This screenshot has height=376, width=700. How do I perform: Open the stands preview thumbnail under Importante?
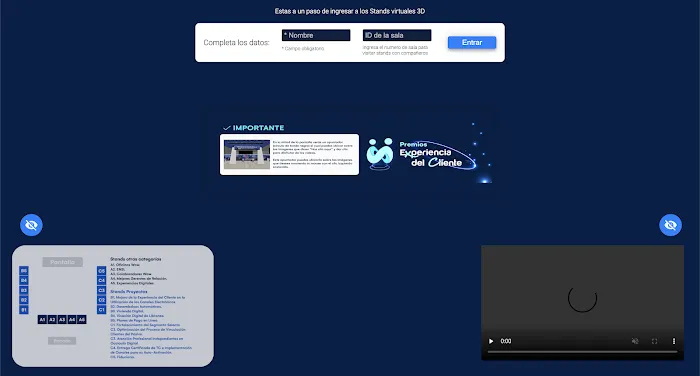(247, 155)
